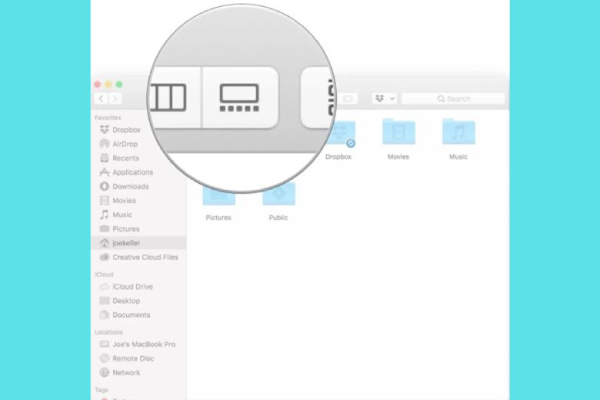Open Dropbox in sidebar Favorites

point(139,130)
